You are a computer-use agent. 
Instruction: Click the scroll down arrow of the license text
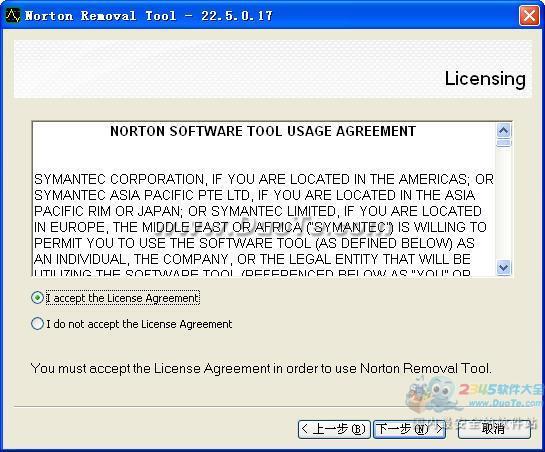(x=504, y=268)
